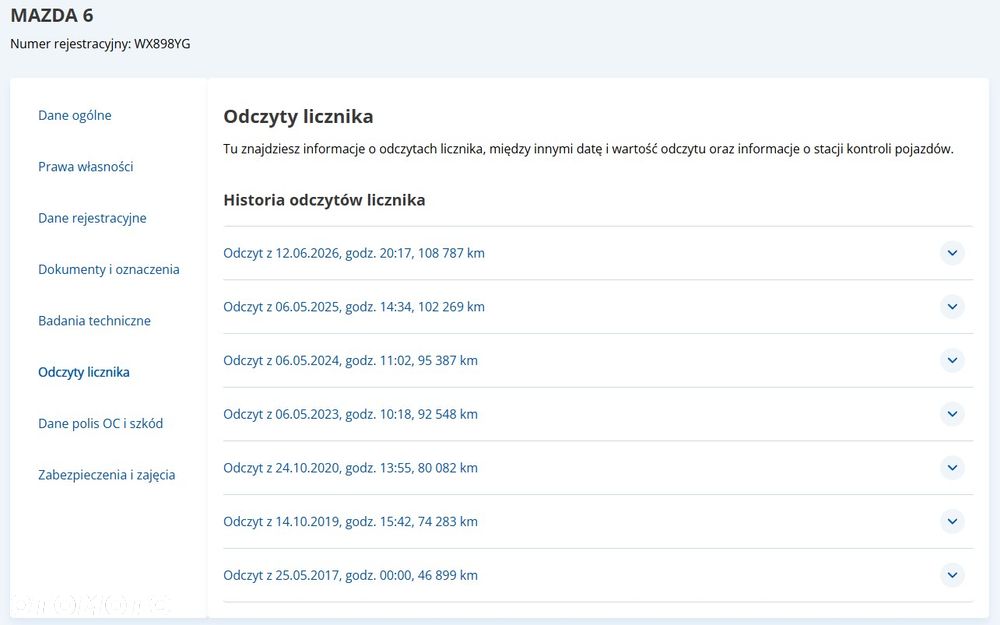The width and height of the screenshot is (1000, 625).
Task: Click the main Odczyty licznika title
Action: pos(298,117)
